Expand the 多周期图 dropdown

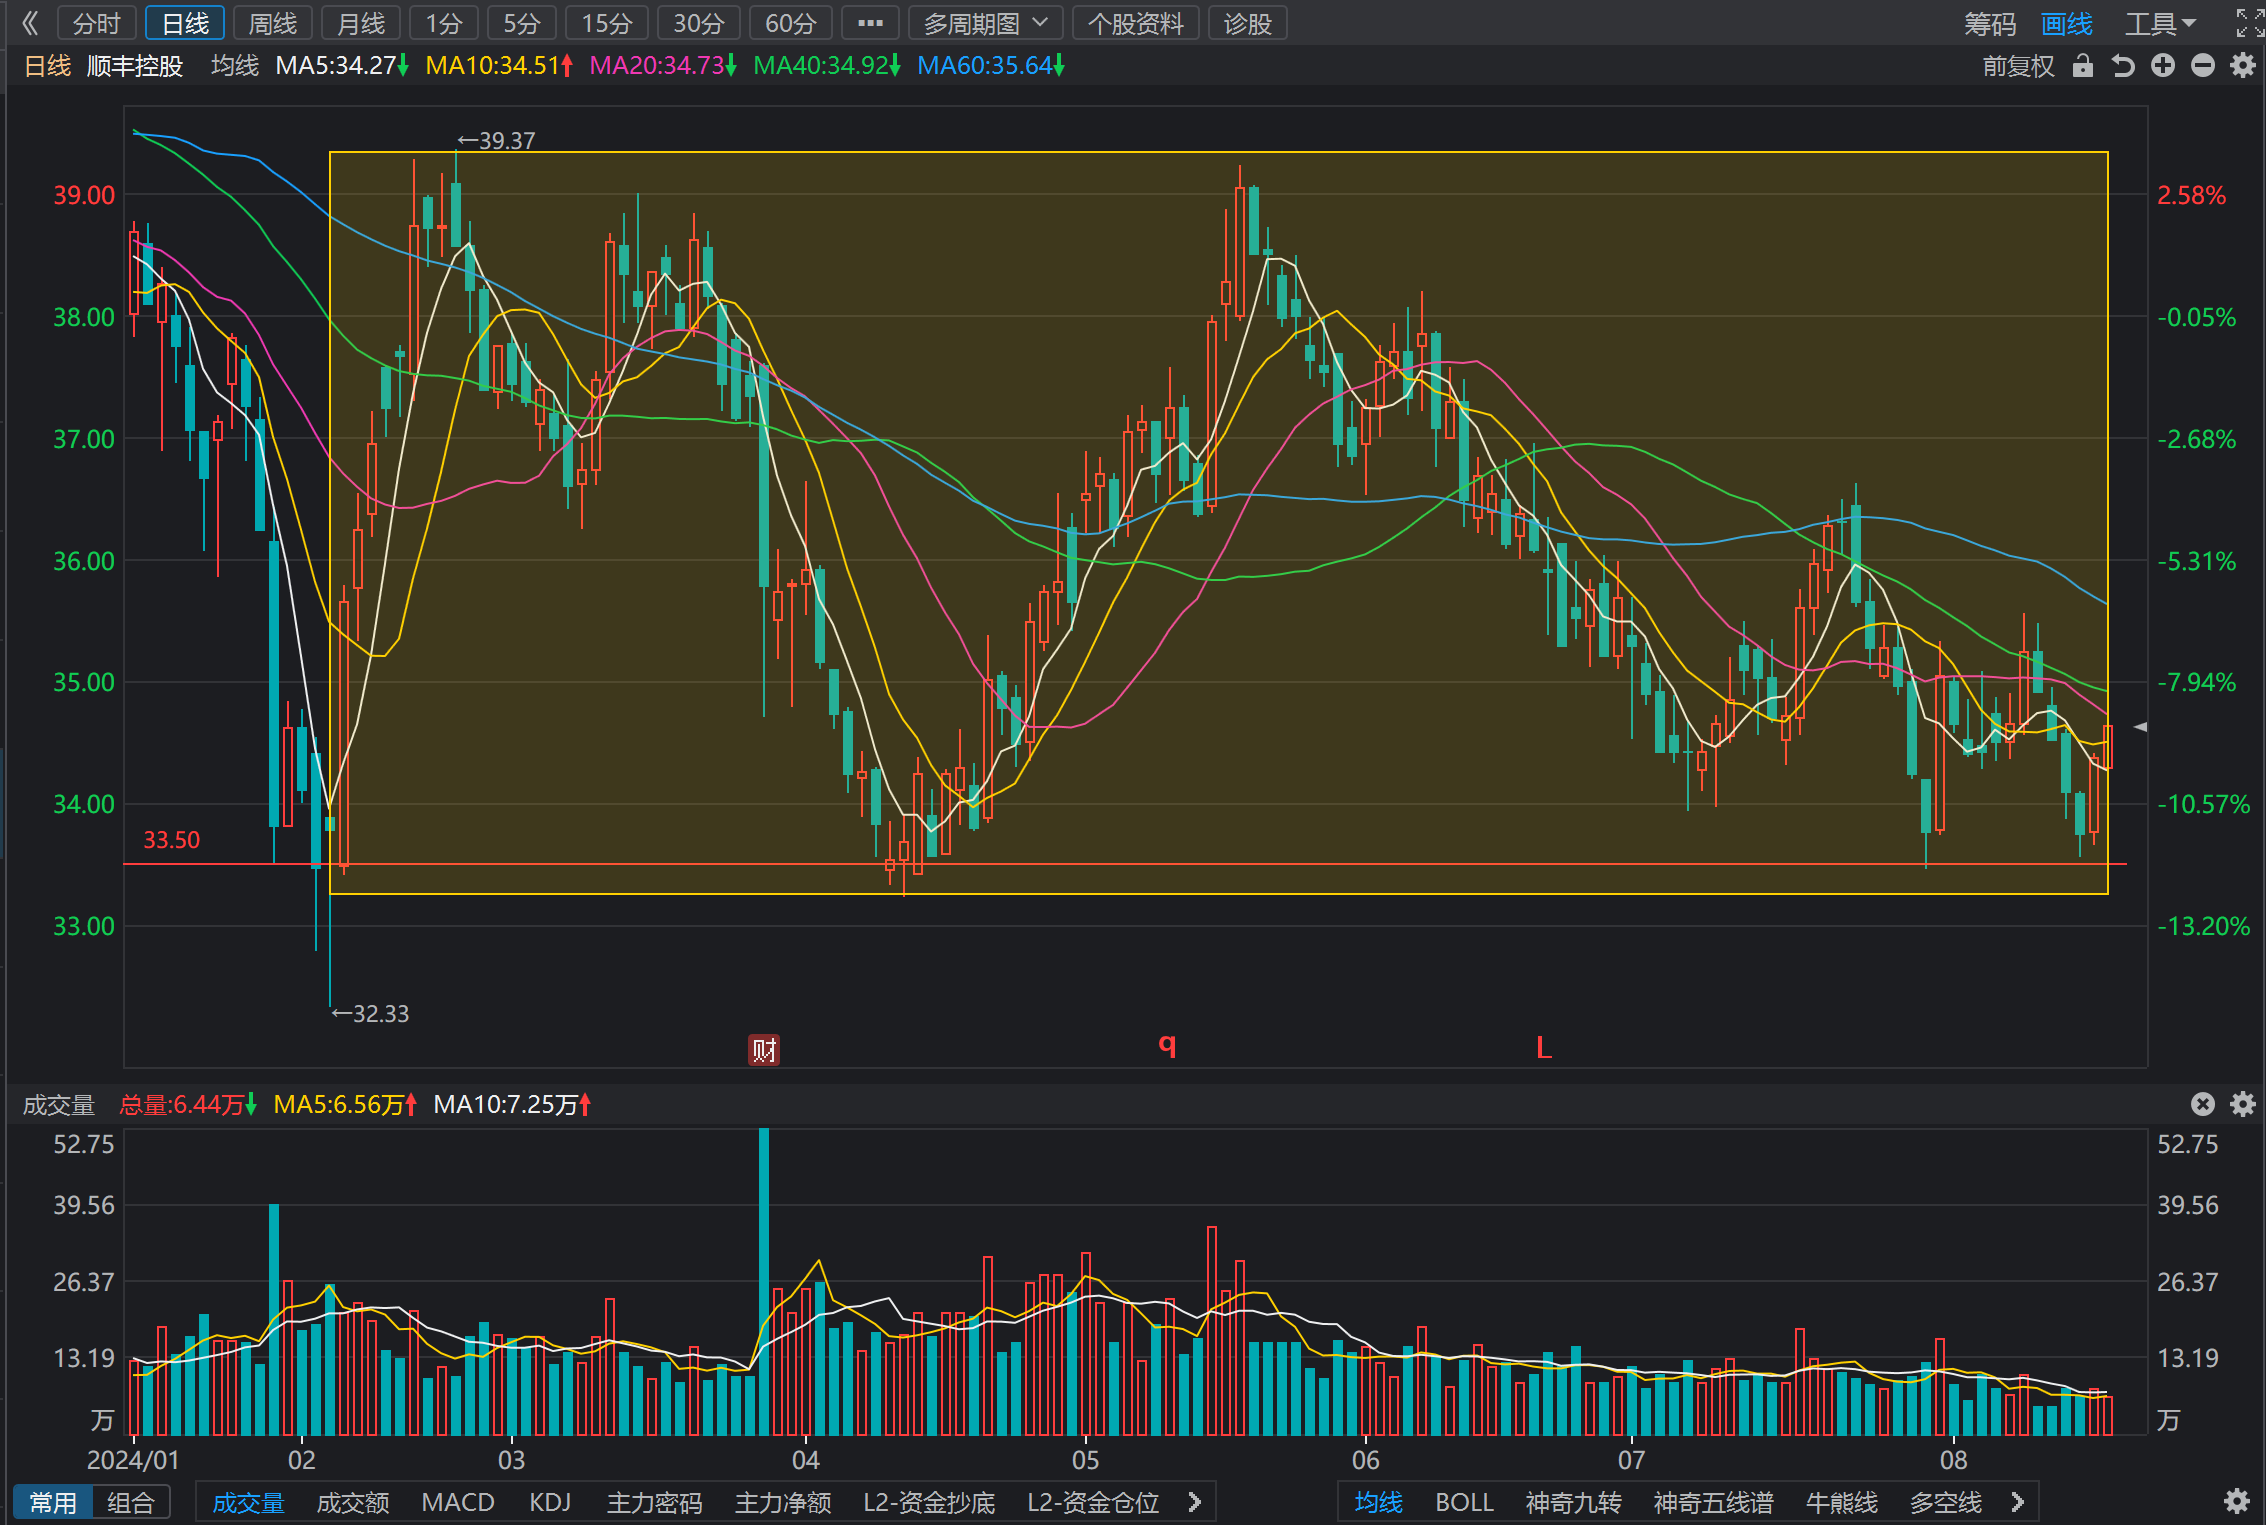coord(985,23)
